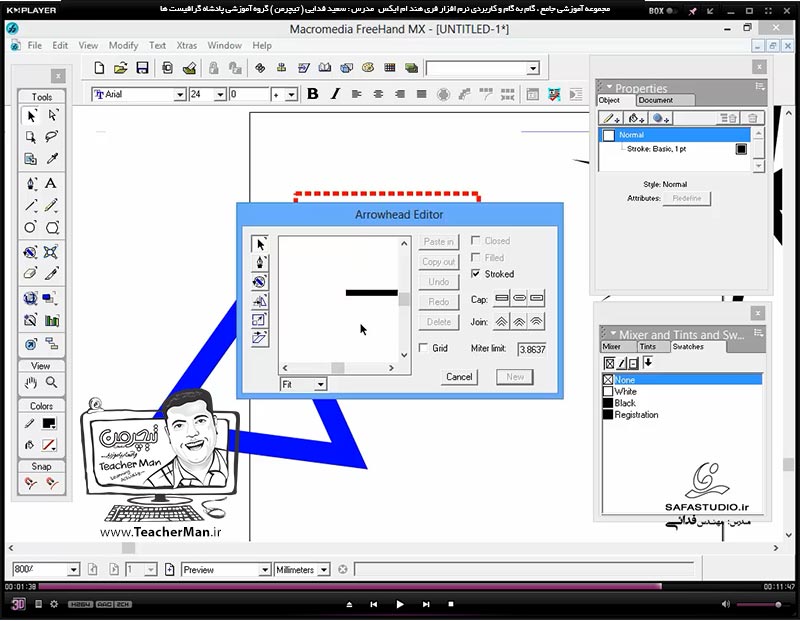Select the Lasso tool
800x621 pixels.
[x=52, y=137]
